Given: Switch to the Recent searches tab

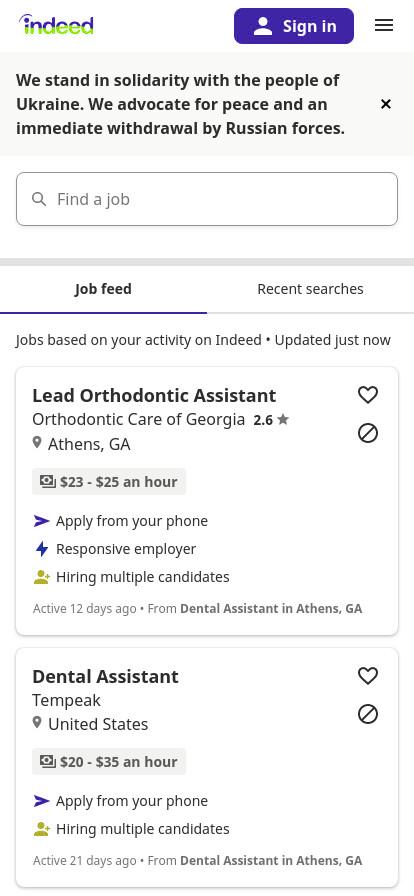Looking at the screenshot, I should (310, 289).
